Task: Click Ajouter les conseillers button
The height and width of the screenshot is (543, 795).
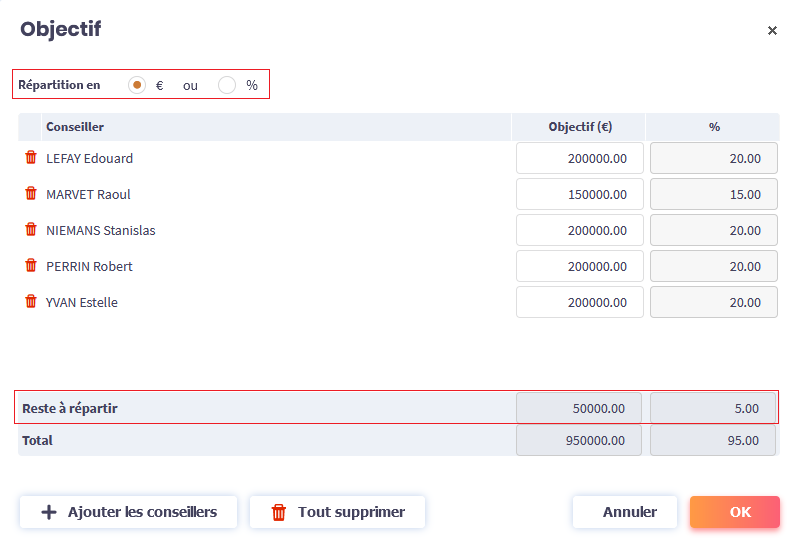Action: click(128, 512)
